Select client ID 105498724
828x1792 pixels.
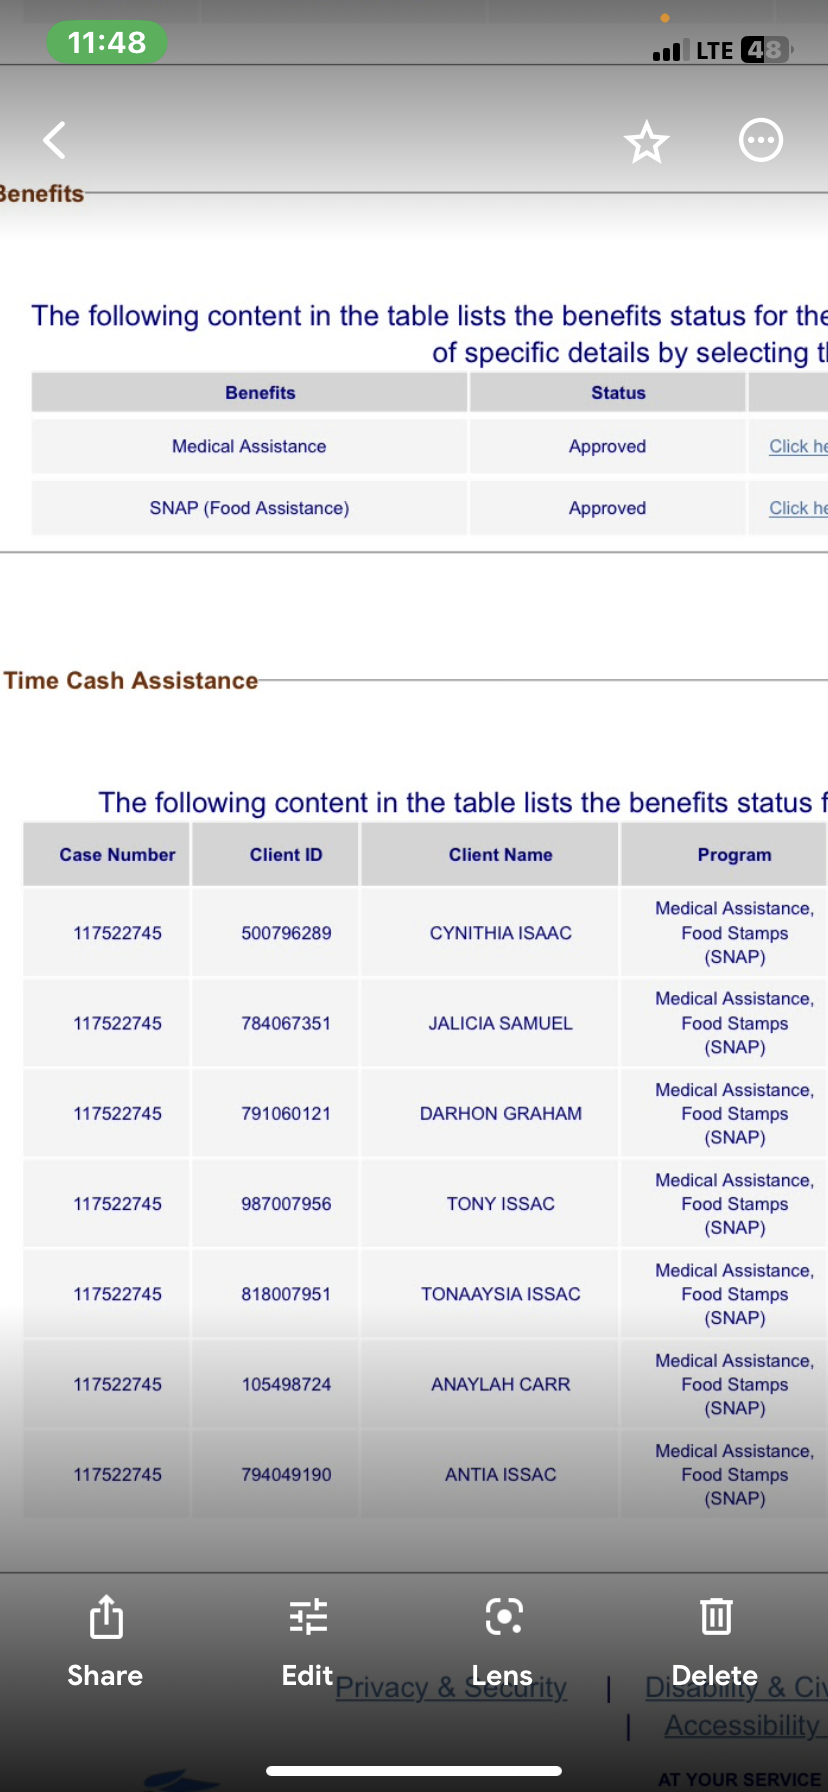click(286, 1384)
